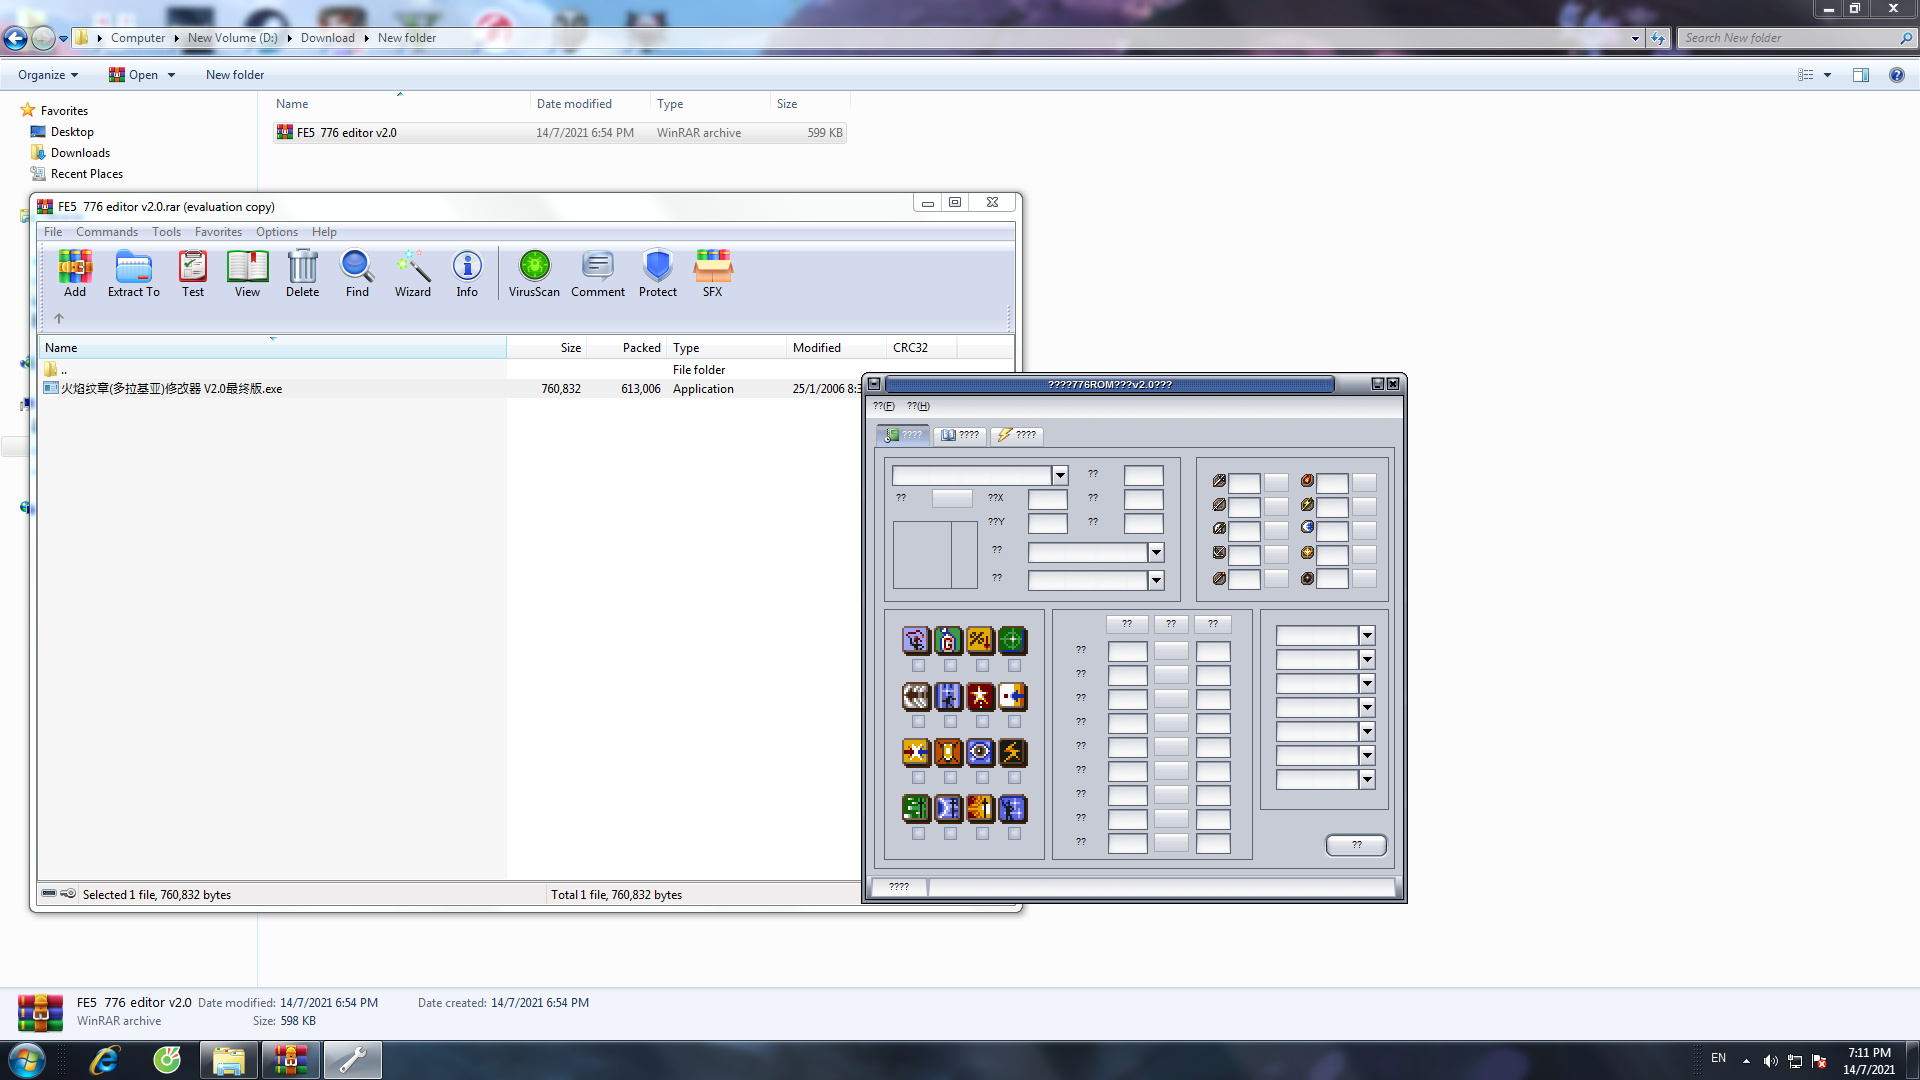Toggle the Explorer preview pane icon

(x=1860, y=75)
